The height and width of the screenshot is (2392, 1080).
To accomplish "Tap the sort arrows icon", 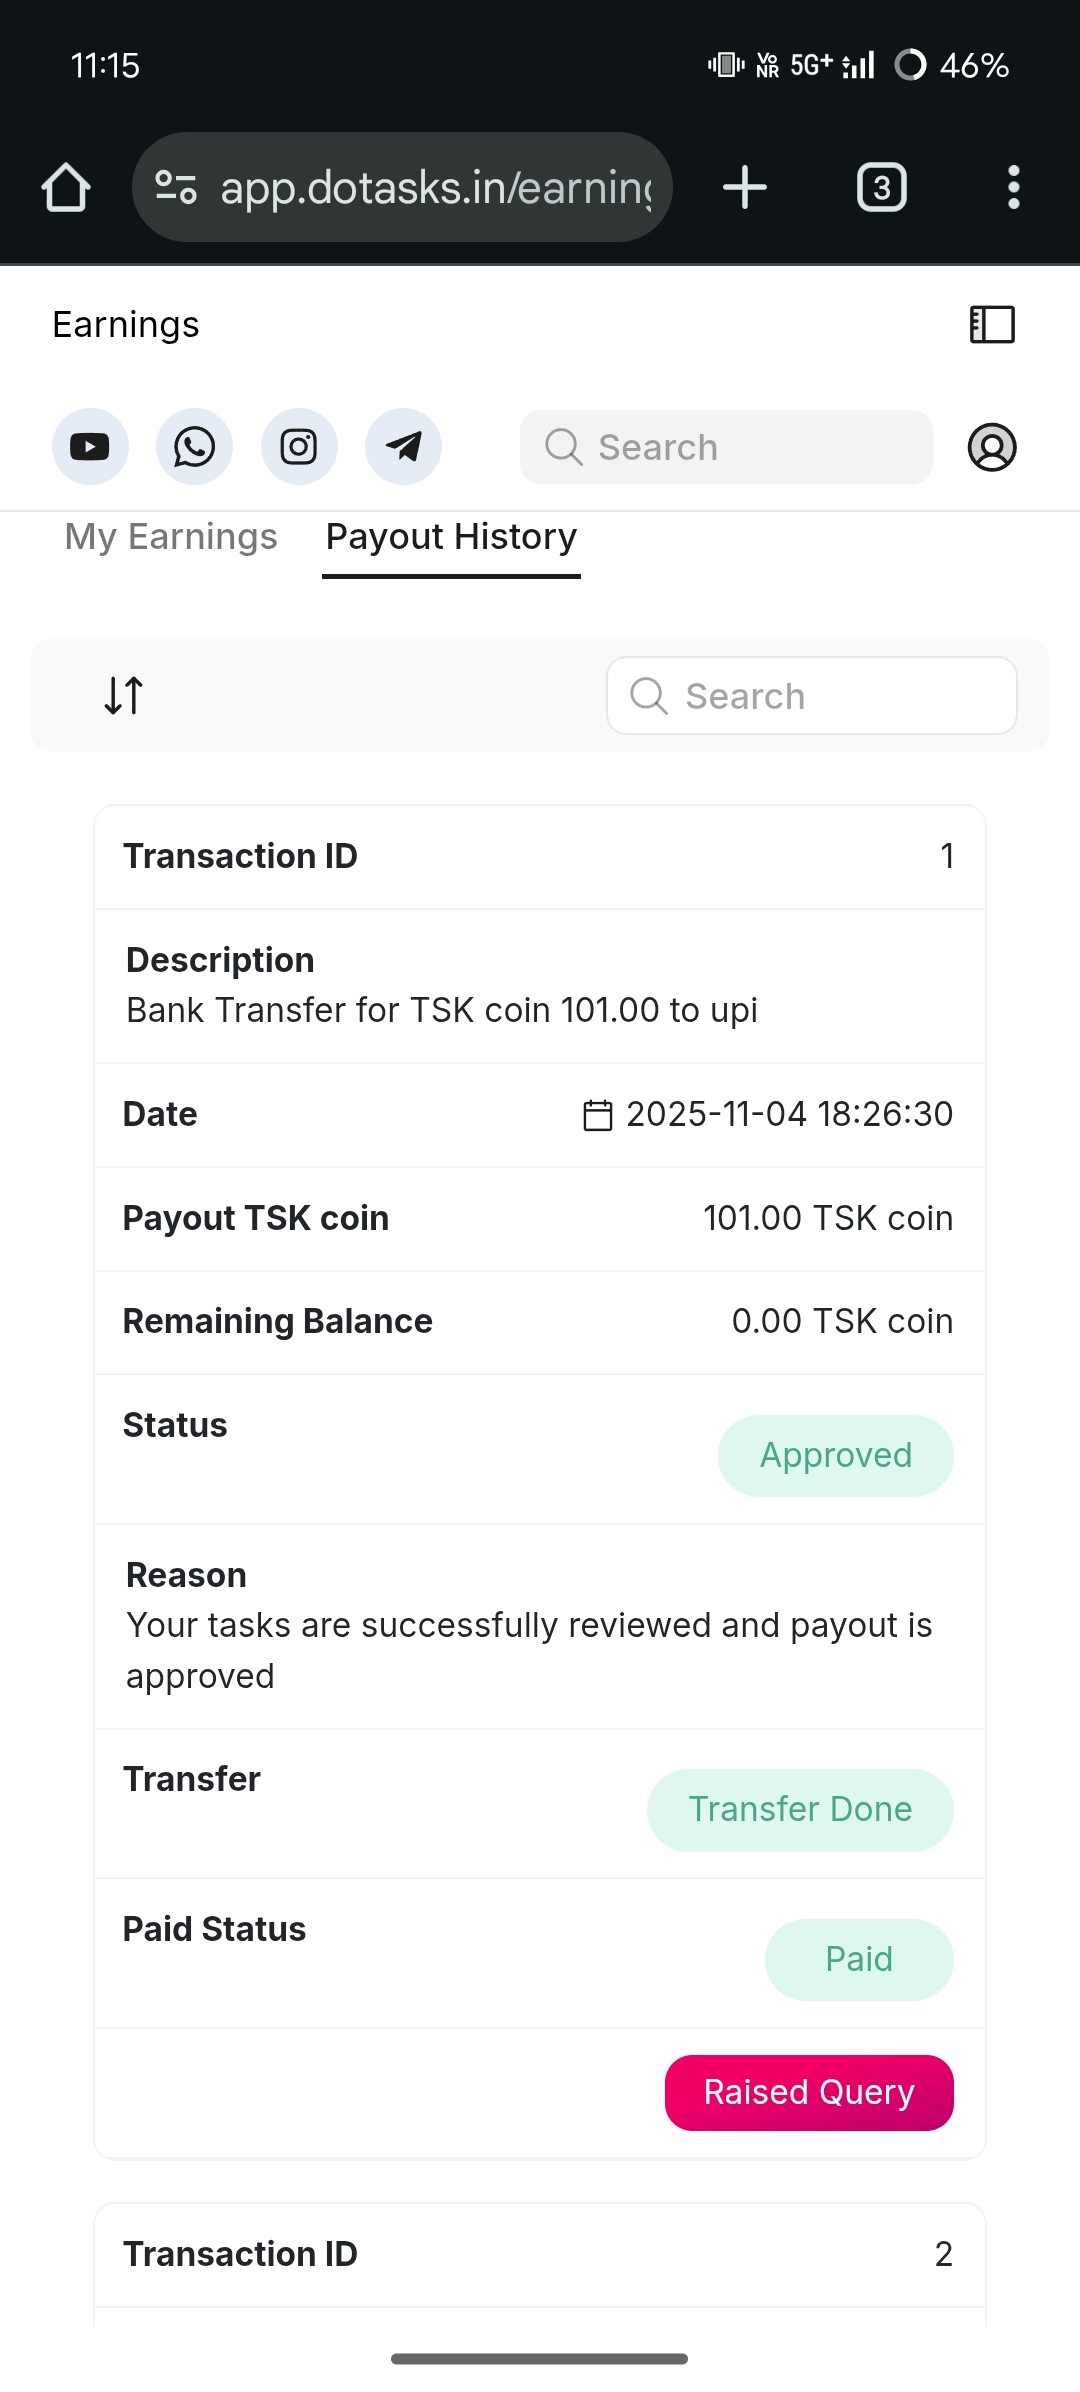I will [124, 695].
